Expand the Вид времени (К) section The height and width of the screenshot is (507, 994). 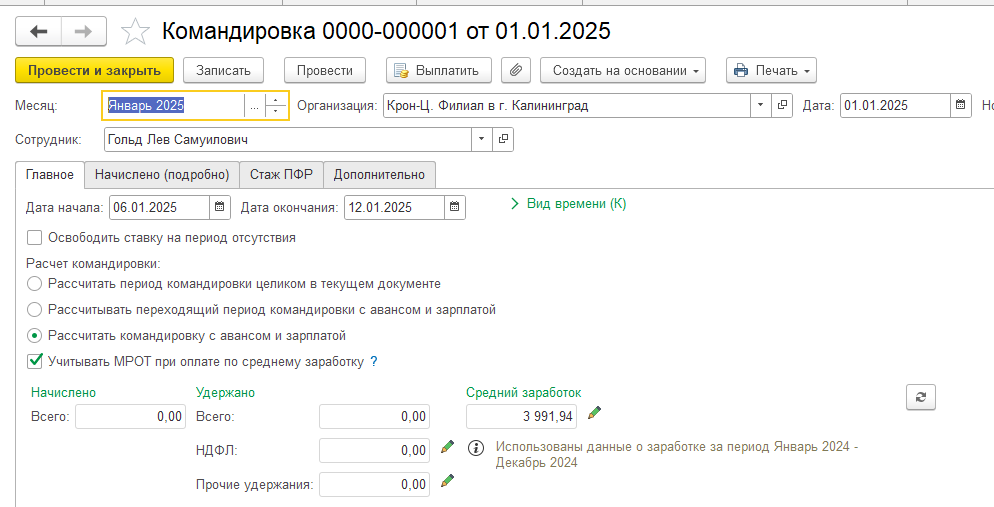[568, 204]
